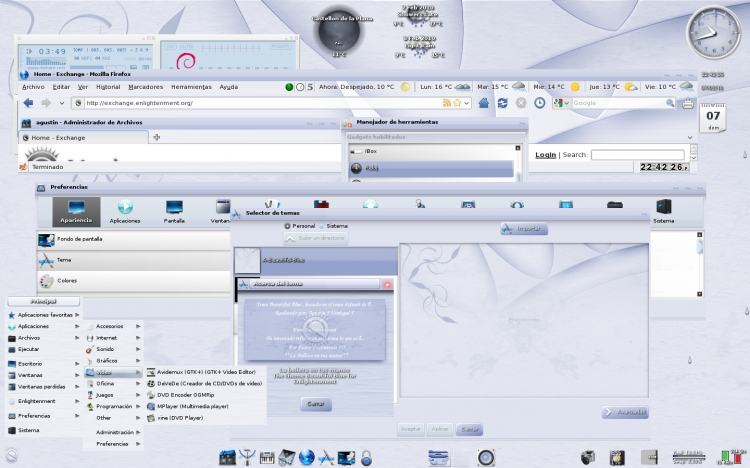Click Firefox address bar URL field
The width and height of the screenshot is (750, 468).
click(x=263, y=103)
